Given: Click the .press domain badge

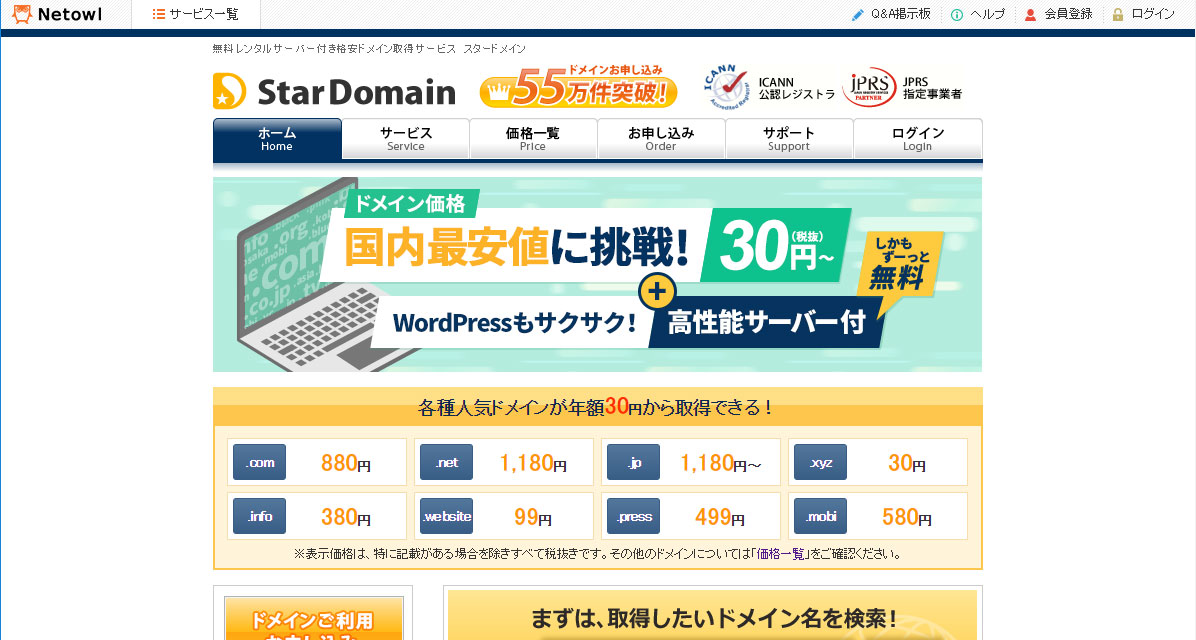Looking at the screenshot, I should [x=633, y=516].
